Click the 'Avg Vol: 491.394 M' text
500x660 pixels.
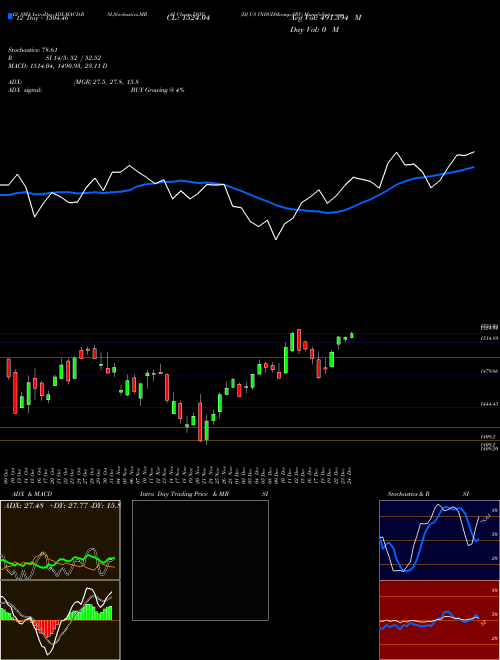pyautogui.click(x=326, y=18)
